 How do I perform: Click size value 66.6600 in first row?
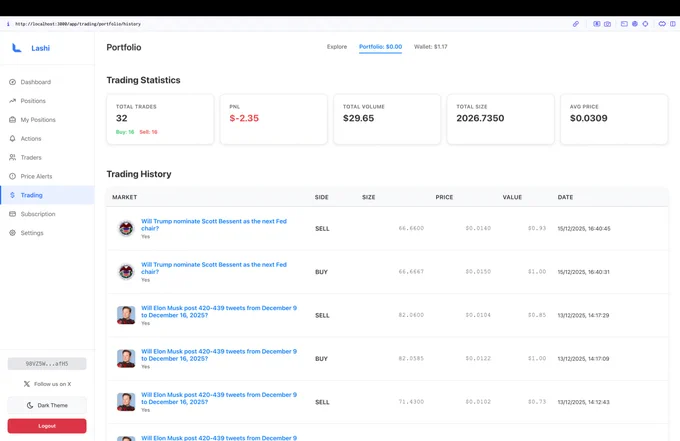pyautogui.click(x=411, y=228)
